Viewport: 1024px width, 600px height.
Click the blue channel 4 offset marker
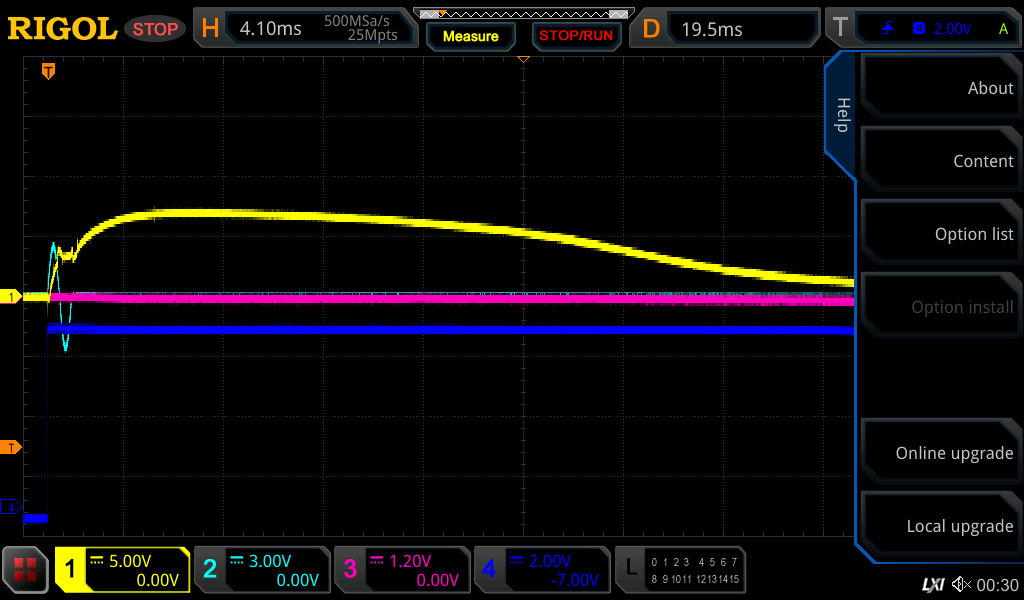tap(12, 507)
